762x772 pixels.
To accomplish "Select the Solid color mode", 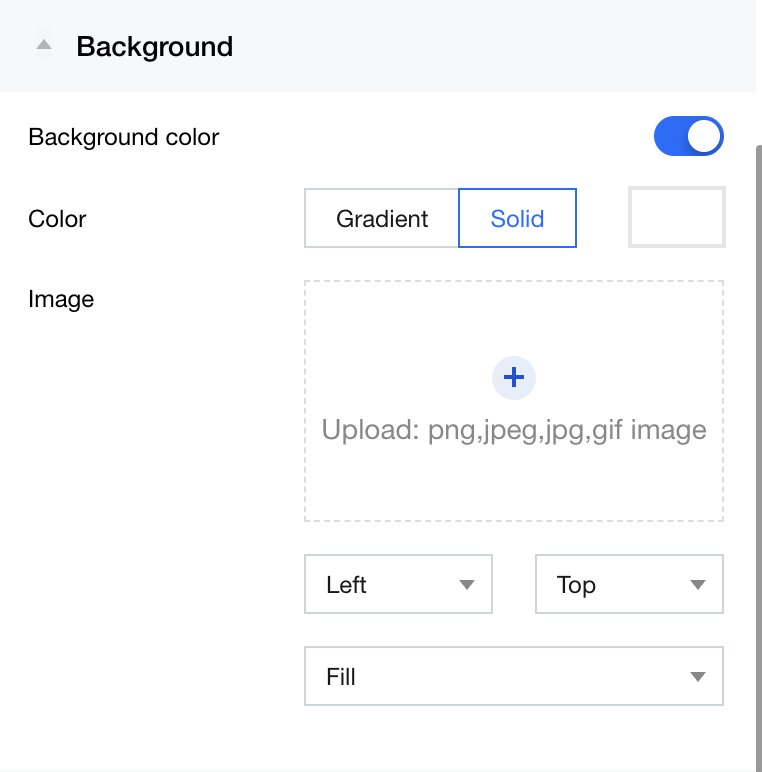I will [517, 218].
